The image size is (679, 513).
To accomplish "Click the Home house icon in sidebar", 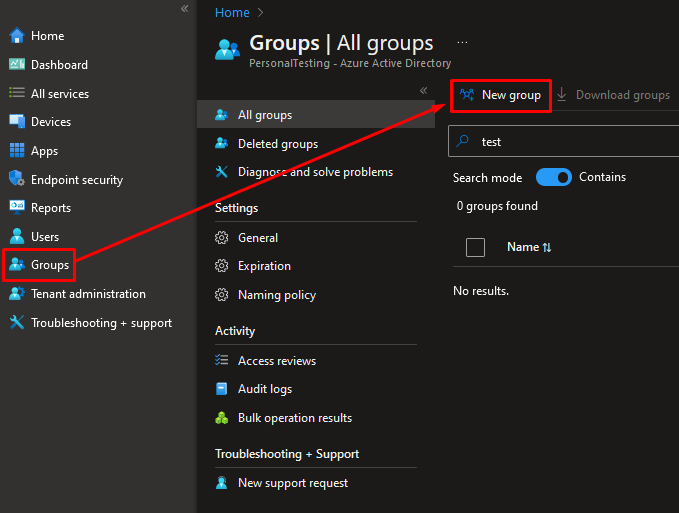I will pyautogui.click(x=17, y=35).
